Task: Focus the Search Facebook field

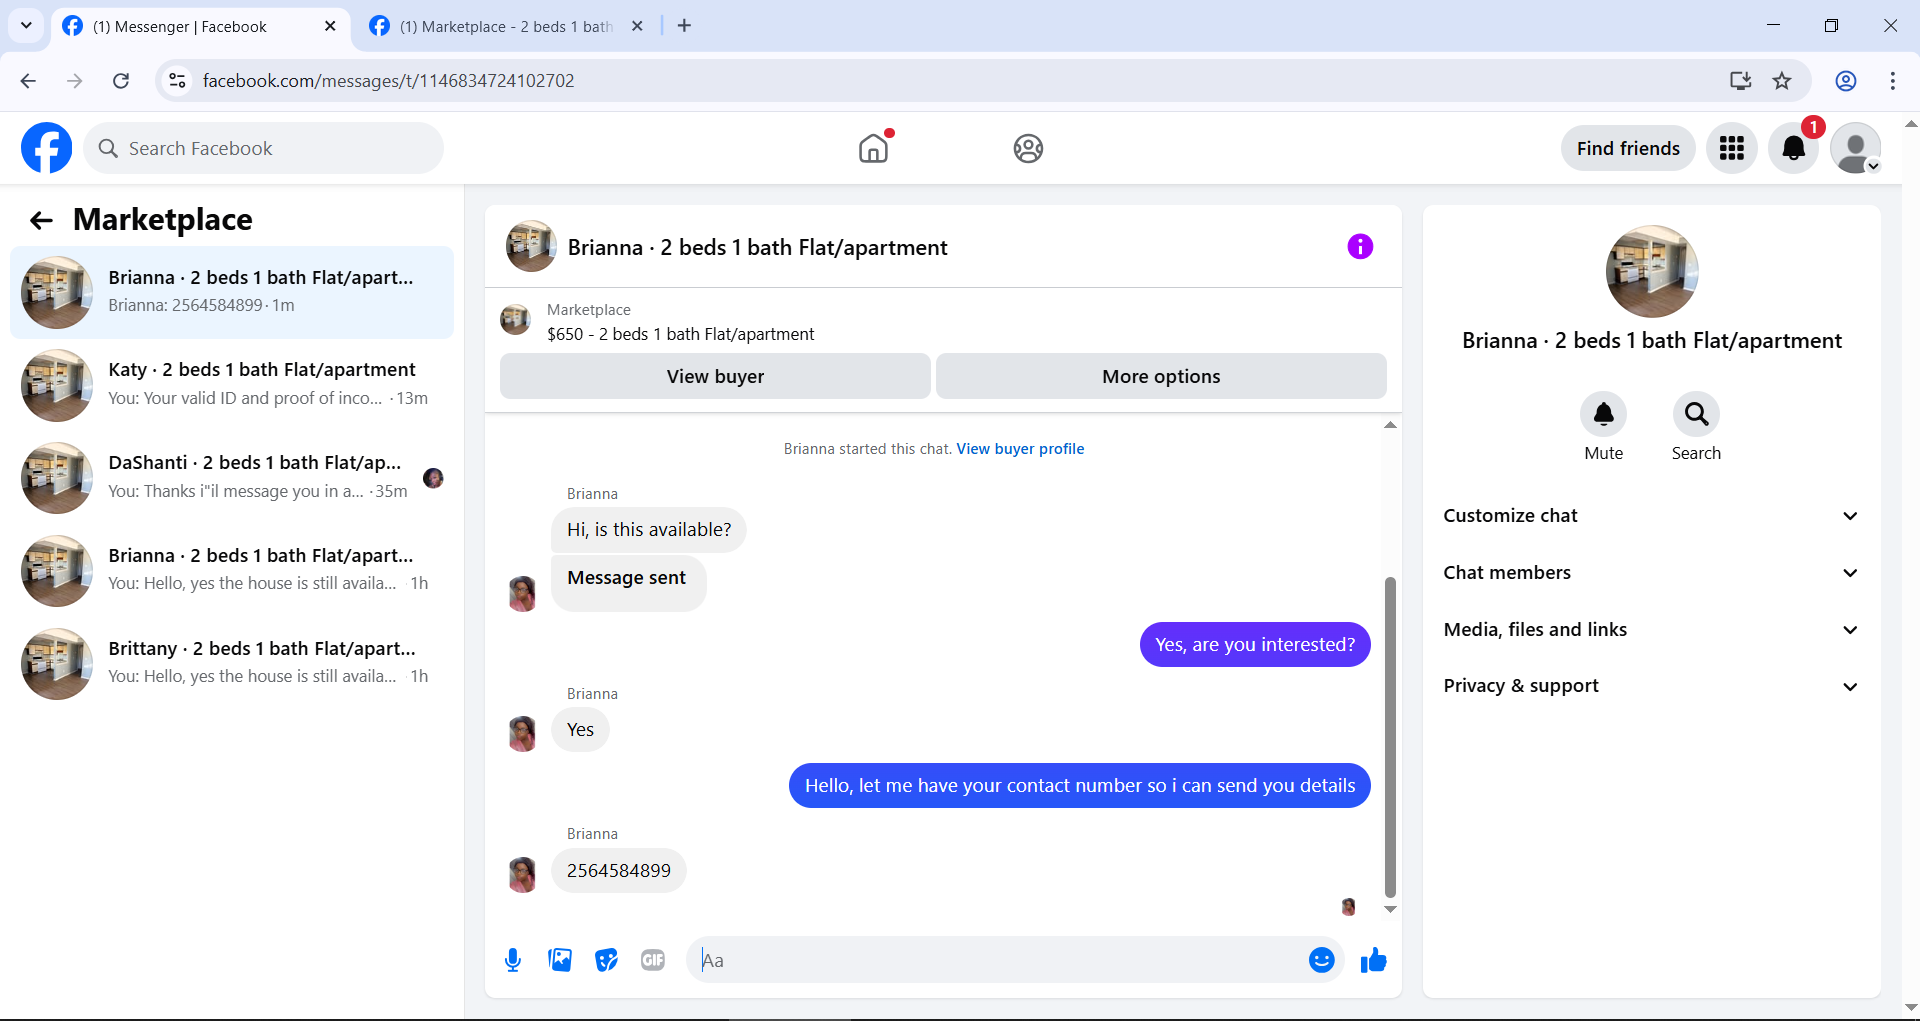Action: [264, 148]
